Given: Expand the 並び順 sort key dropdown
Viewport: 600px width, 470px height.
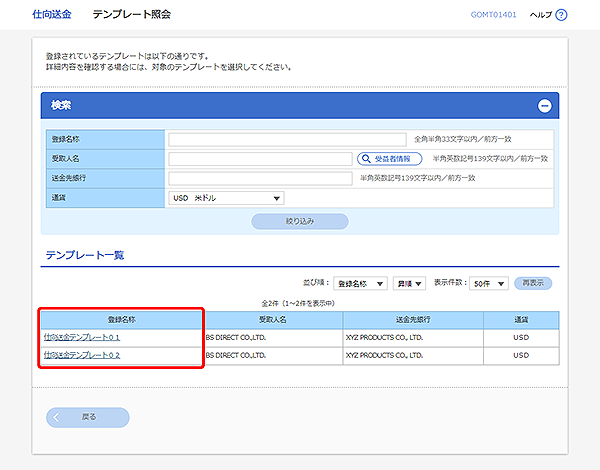Looking at the screenshot, I should (x=359, y=284).
